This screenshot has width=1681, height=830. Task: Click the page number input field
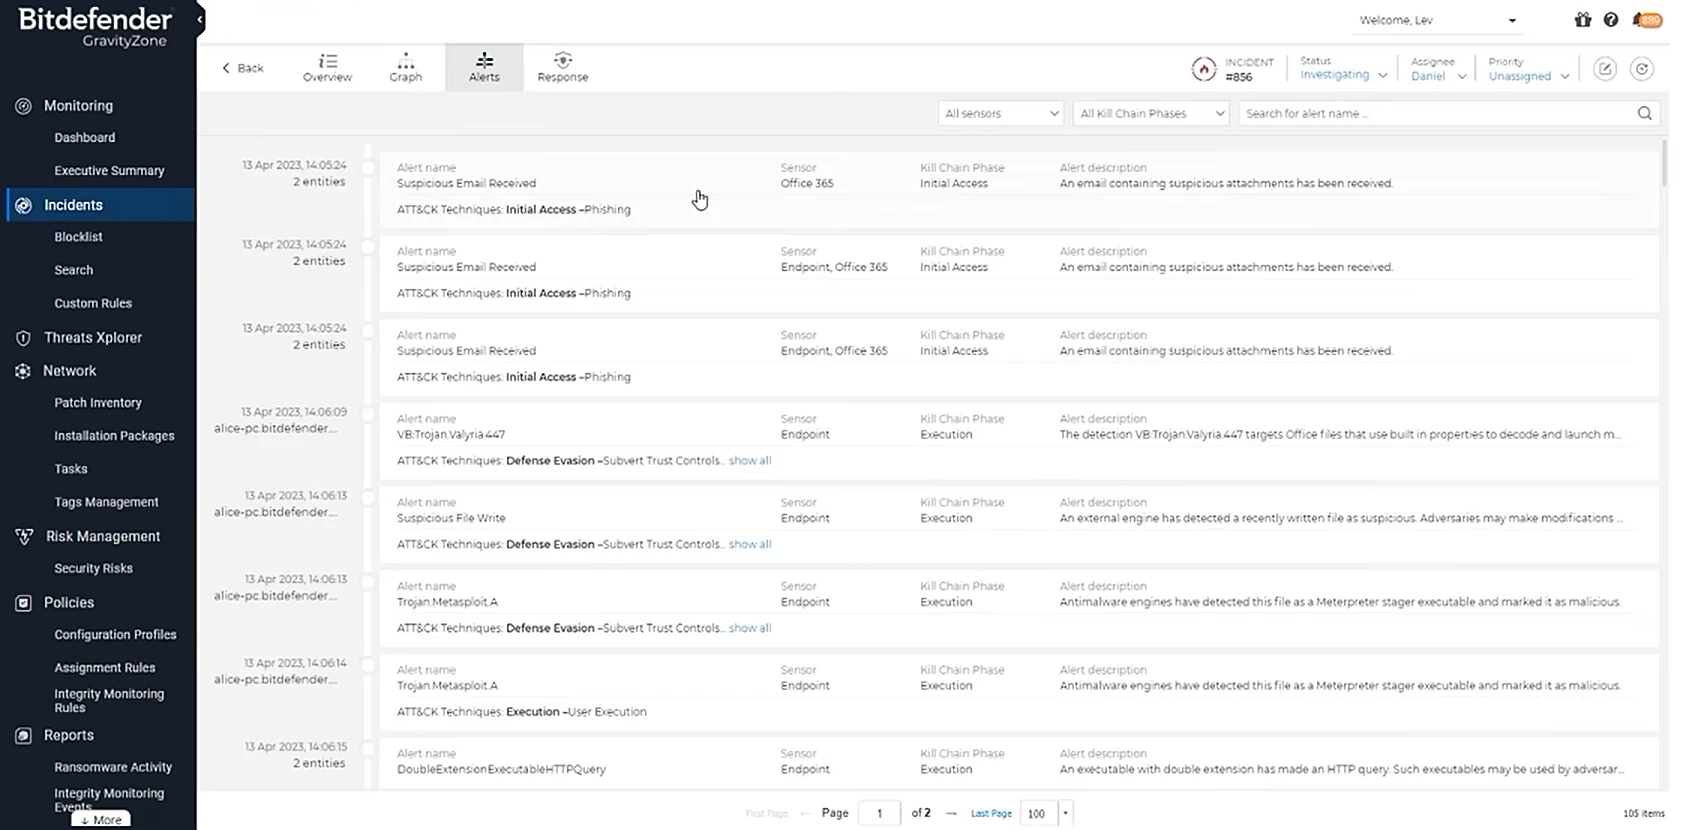tap(879, 813)
